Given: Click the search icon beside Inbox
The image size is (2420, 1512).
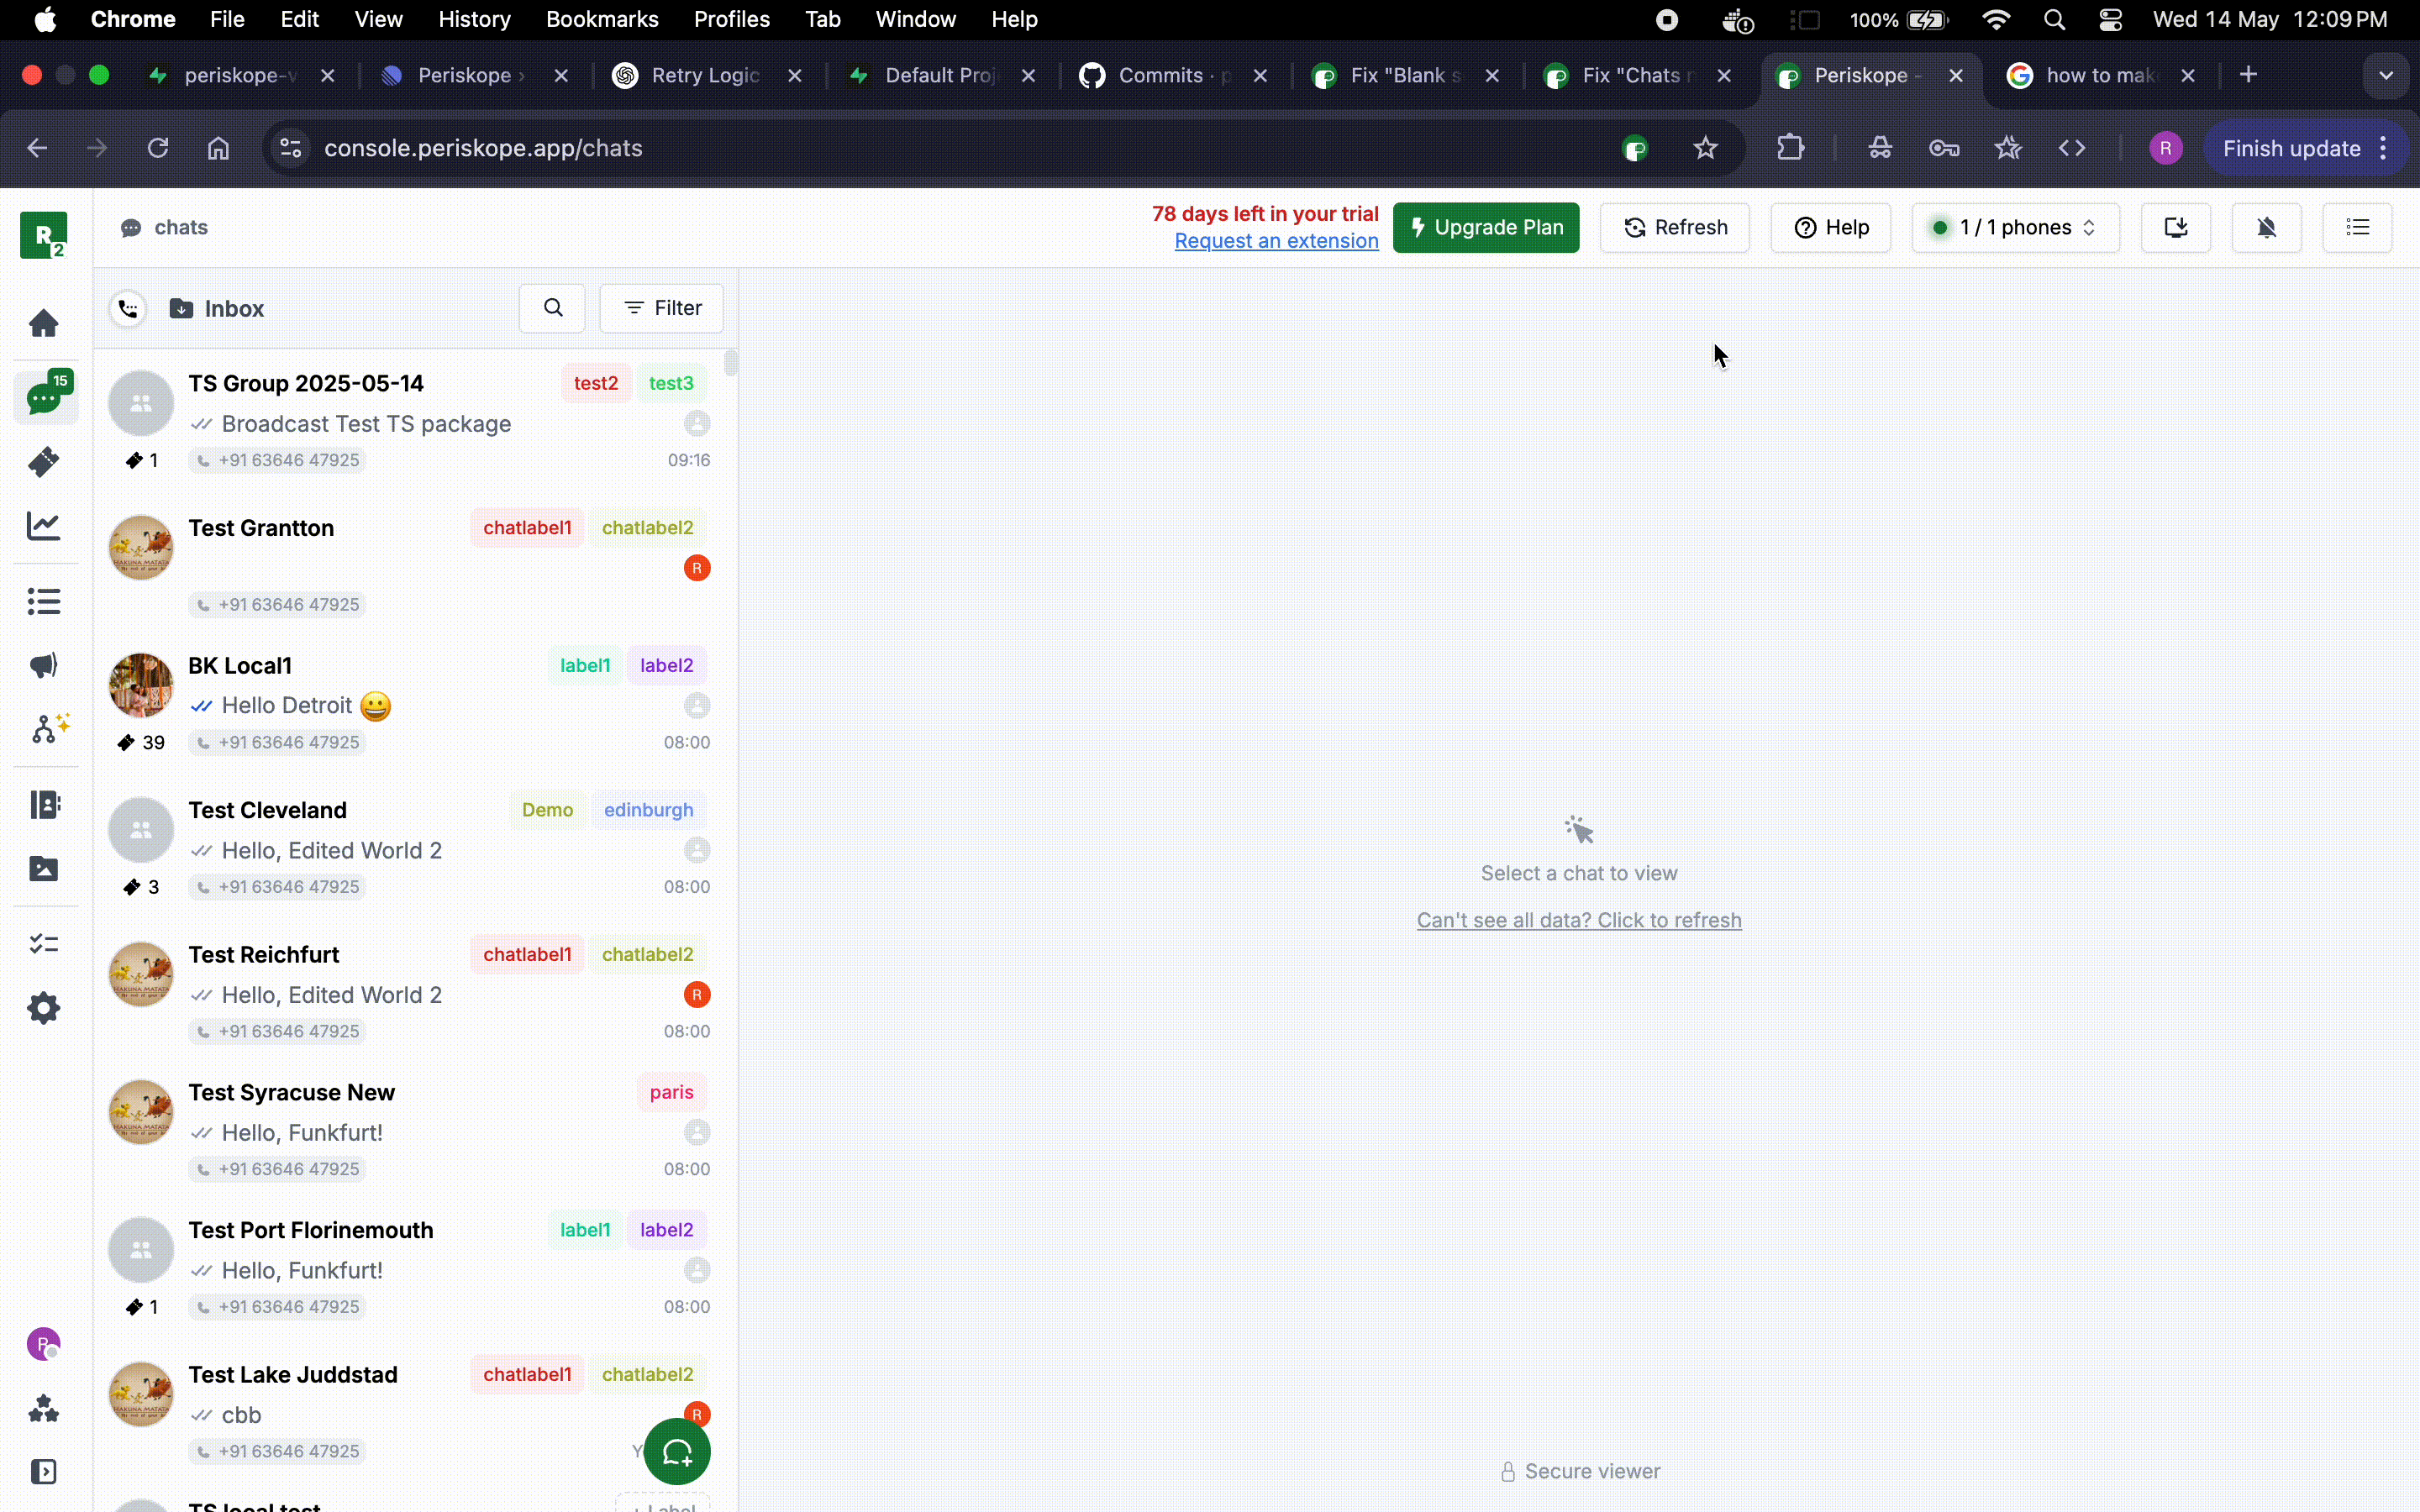Looking at the screenshot, I should [x=552, y=308].
